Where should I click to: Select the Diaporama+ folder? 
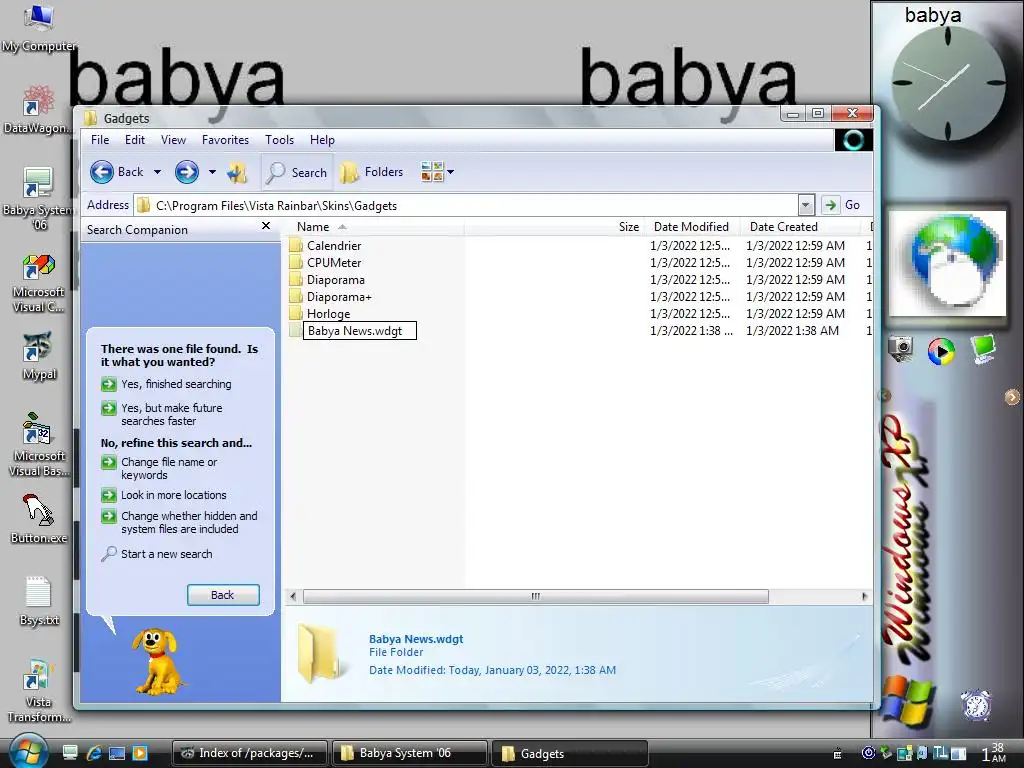coord(330,296)
